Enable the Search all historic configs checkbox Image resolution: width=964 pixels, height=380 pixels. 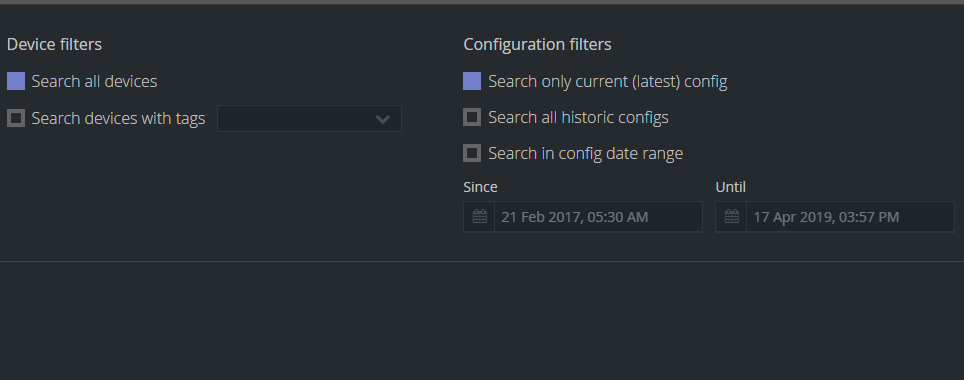tap(472, 117)
